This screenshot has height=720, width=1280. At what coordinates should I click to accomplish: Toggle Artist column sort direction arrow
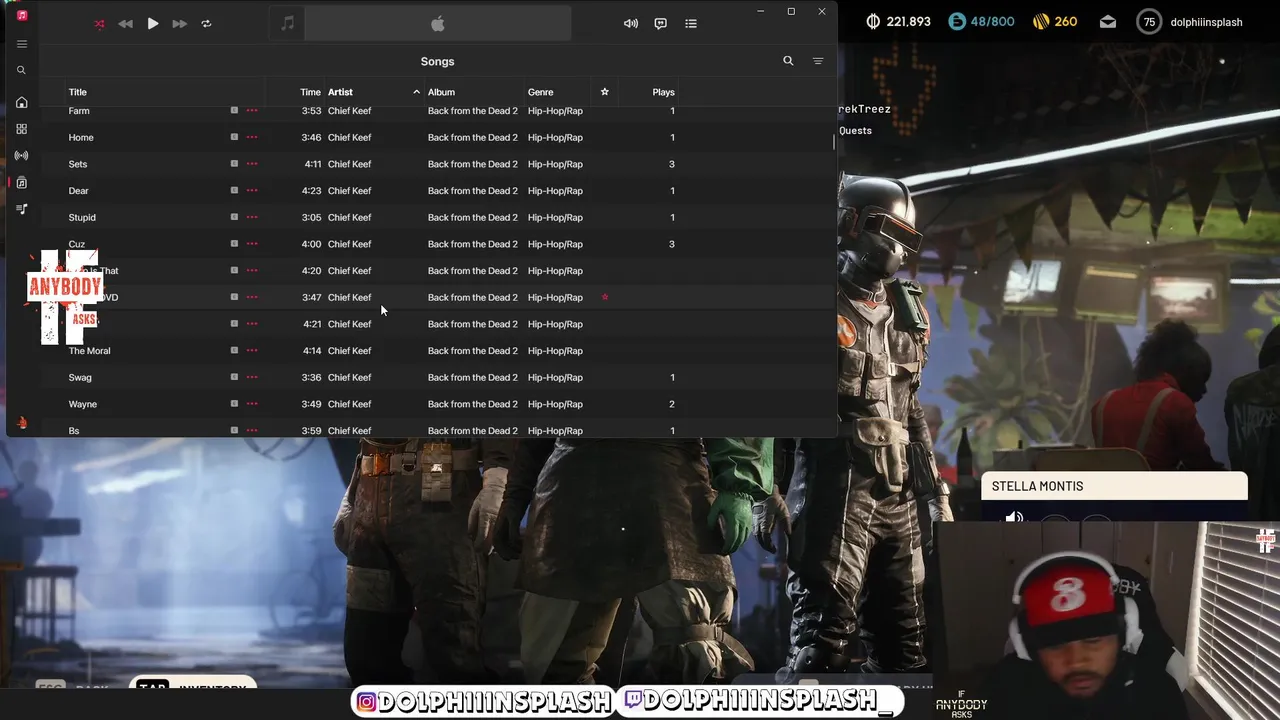pyautogui.click(x=416, y=92)
